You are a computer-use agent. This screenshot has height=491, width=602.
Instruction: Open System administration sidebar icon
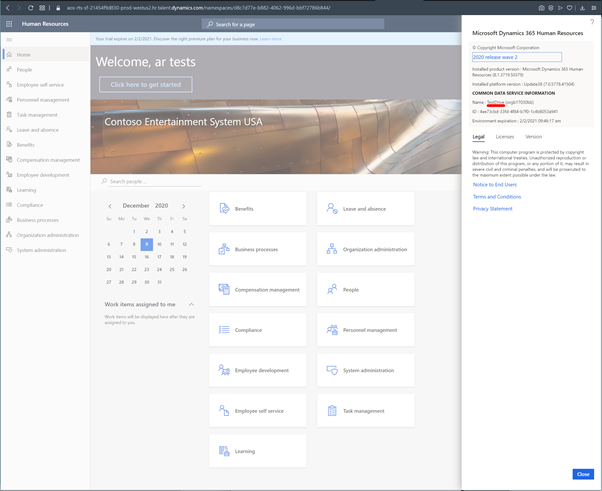point(9,250)
